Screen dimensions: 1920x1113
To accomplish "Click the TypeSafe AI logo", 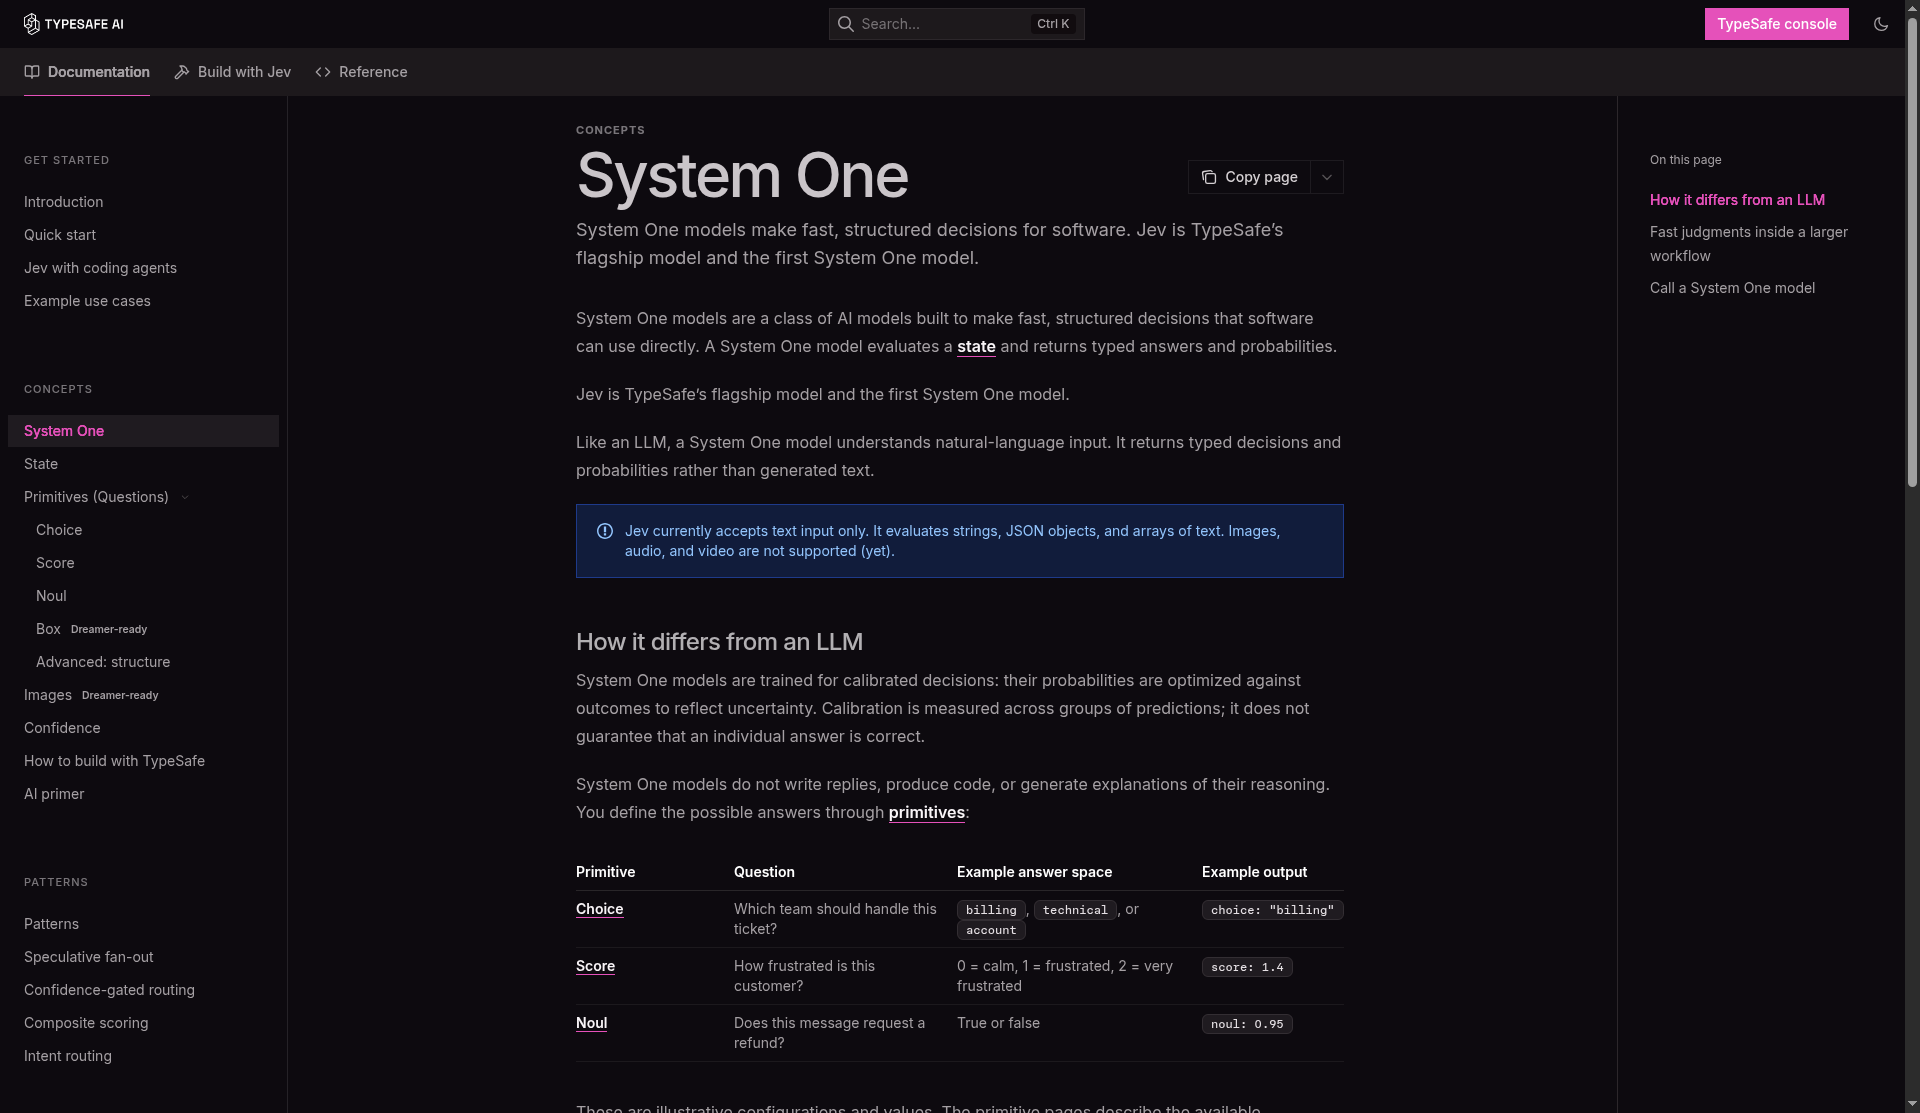I will point(73,24).
